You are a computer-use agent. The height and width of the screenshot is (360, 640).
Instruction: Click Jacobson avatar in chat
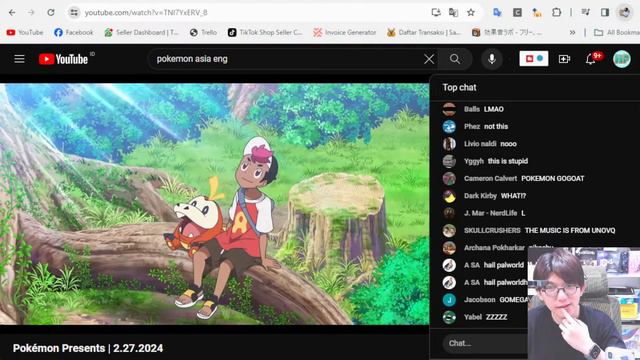tap(449, 300)
